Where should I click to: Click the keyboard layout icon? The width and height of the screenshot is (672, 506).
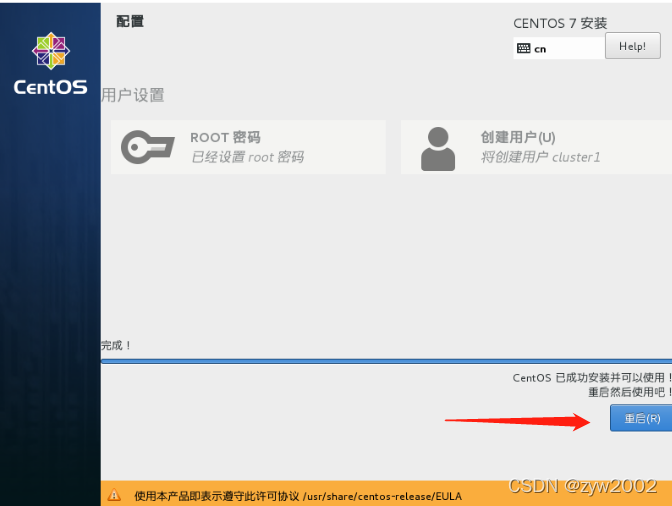click(x=524, y=48)
